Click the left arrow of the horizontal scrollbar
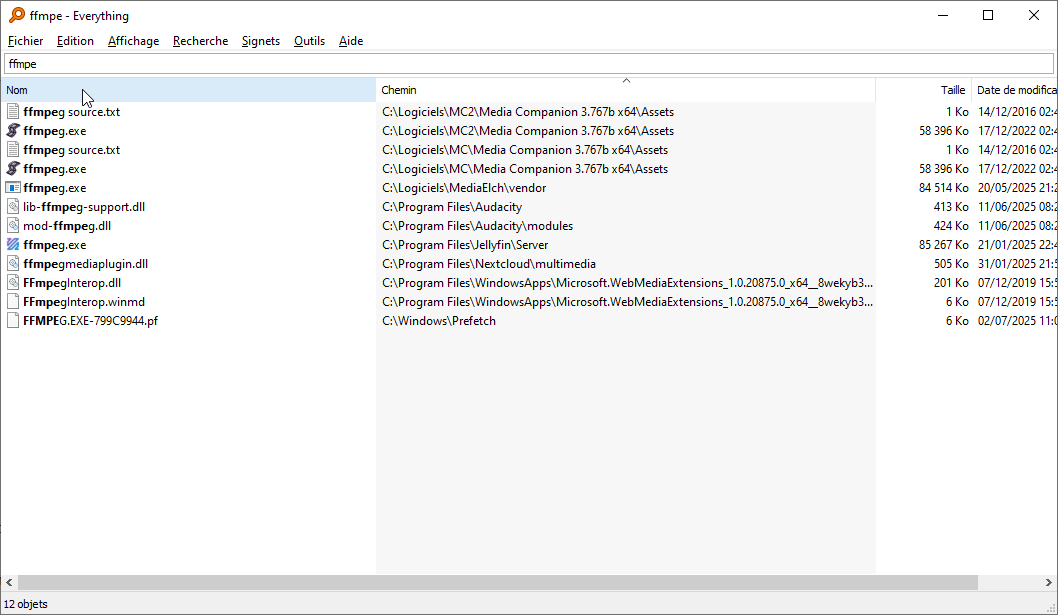1058x615 pixels. [x=9, y=582]
